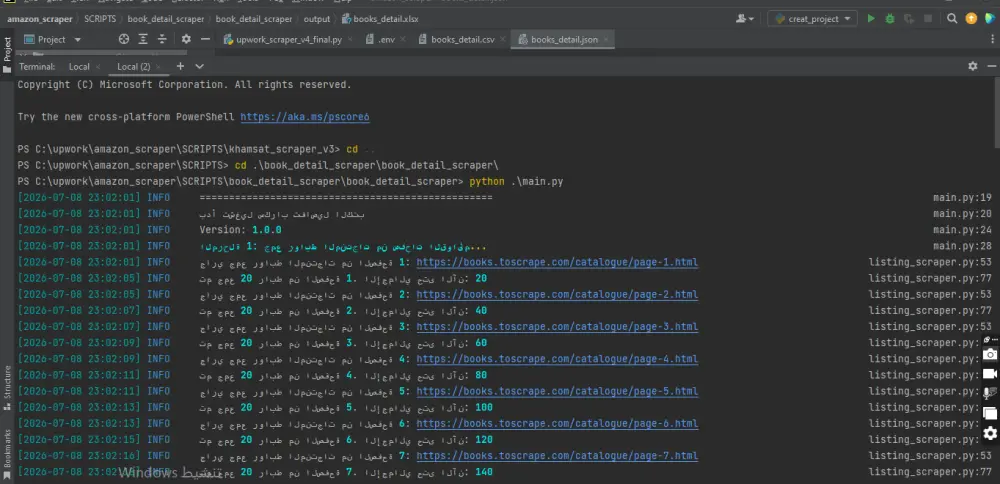Viewport: 1000px width, 484px height.
Task: Click the orange update arrow icon
Action: 971,19
